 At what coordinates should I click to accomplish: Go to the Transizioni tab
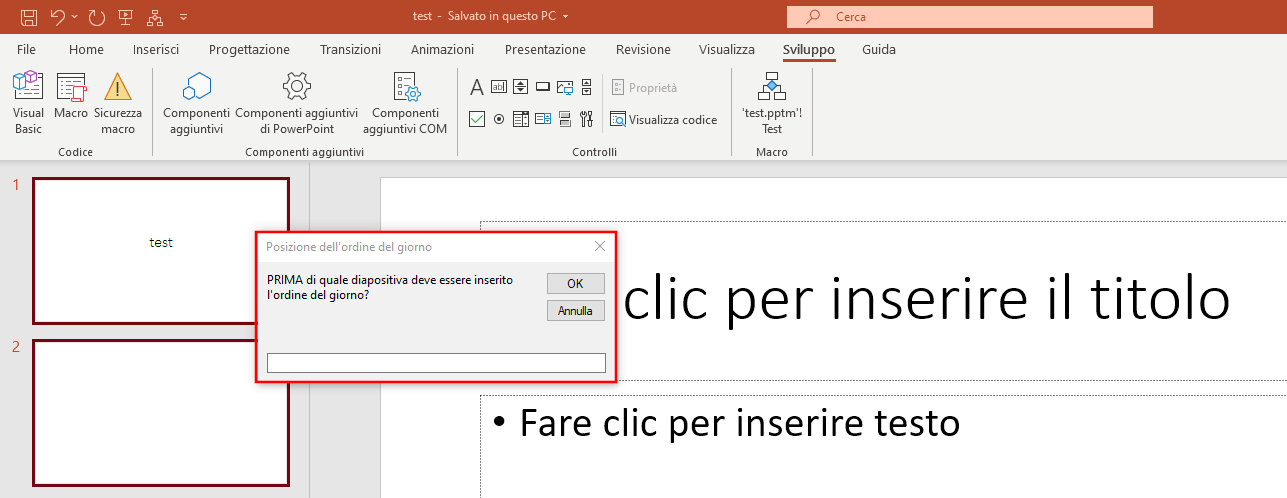click(350, 49)
